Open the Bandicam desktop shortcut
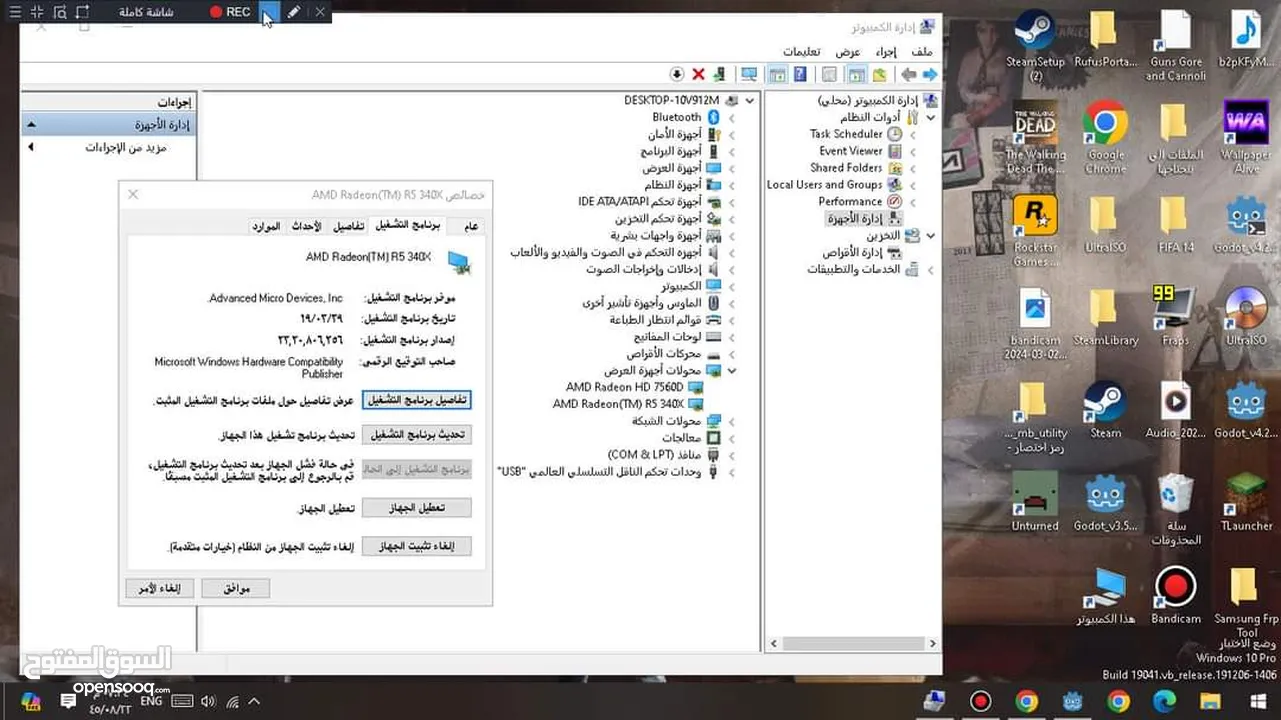 point(1175,595)
